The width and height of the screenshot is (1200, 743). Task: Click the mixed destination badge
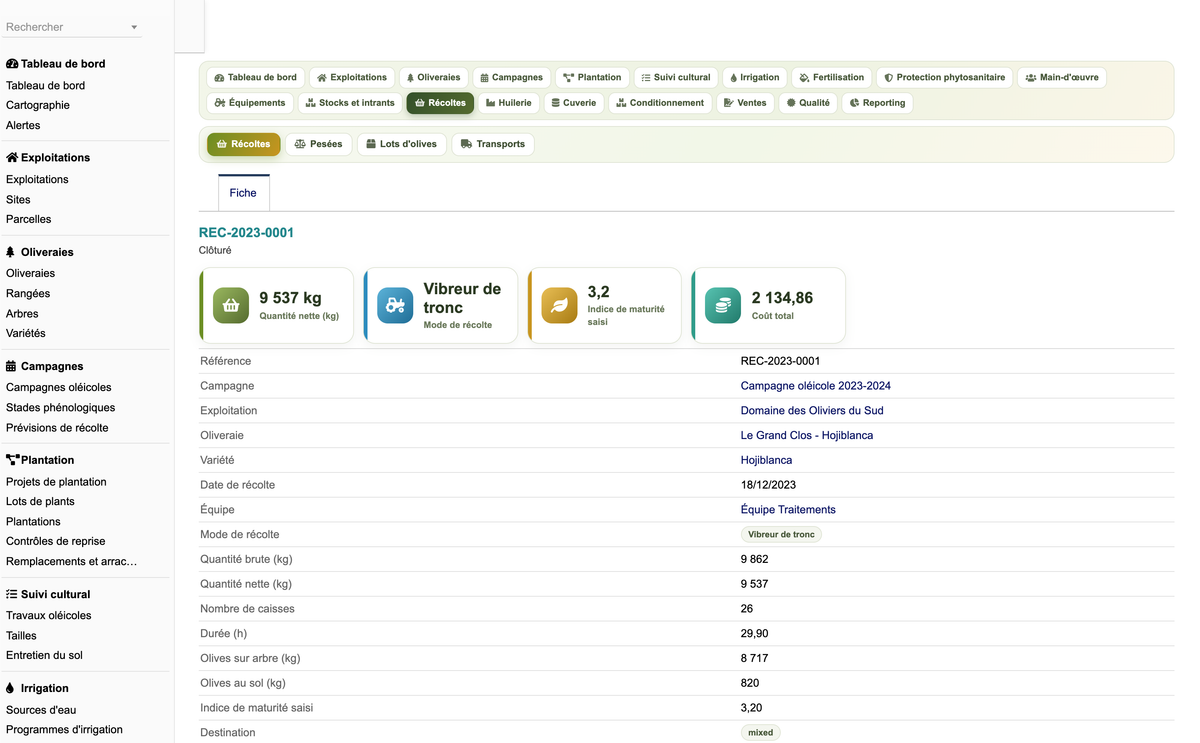(760, 732)
